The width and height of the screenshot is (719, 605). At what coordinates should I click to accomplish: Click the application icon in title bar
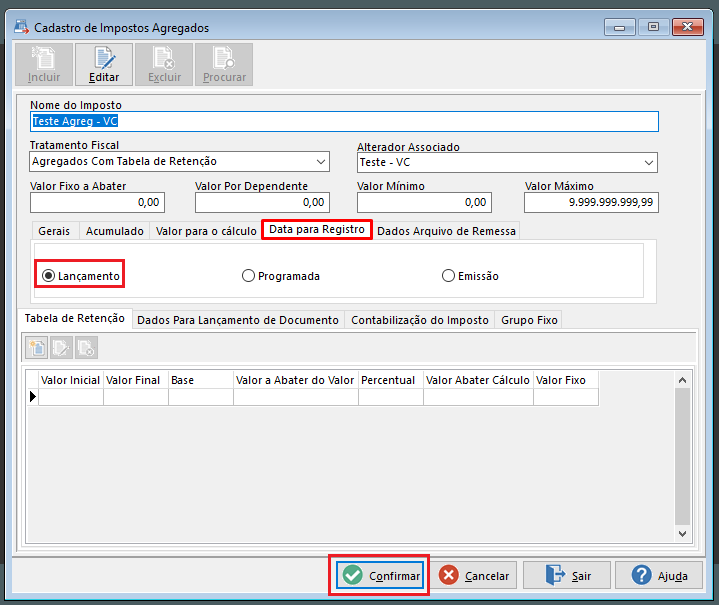tap(21, 27)
